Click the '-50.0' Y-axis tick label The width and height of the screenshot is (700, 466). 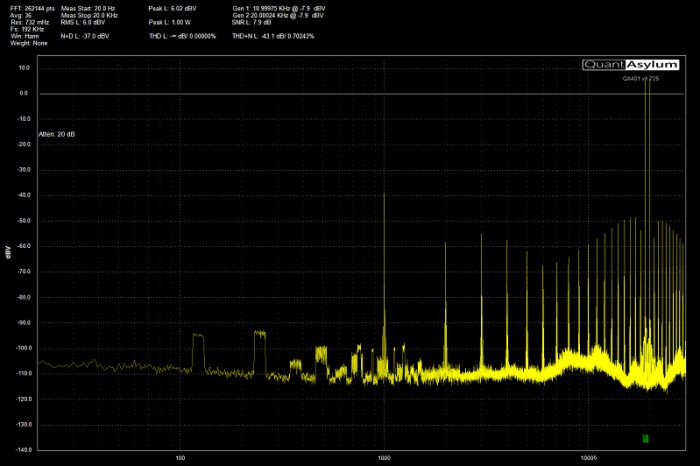tap(23, 221)
